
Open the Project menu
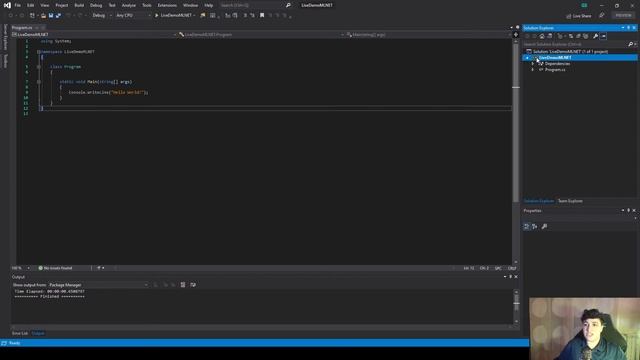62,5
